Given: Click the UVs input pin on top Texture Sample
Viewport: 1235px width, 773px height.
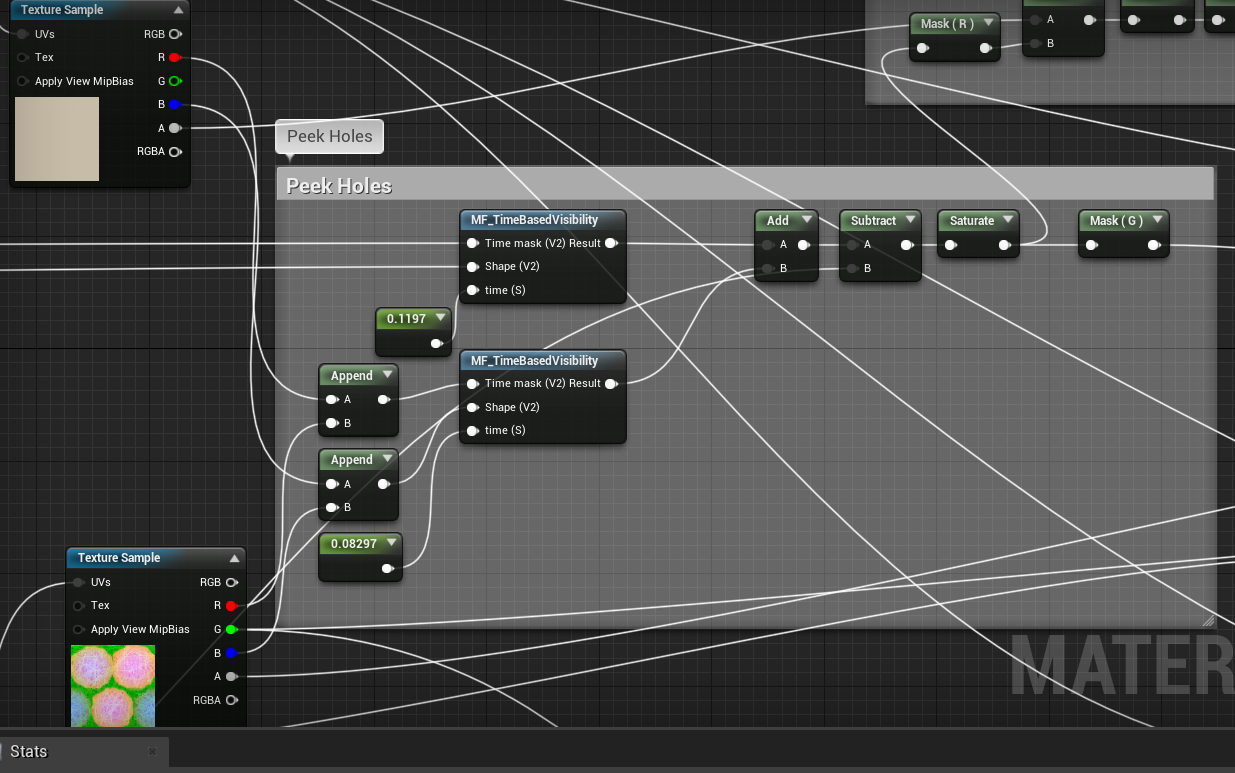Looking at the screenshot, I should 22,34.
